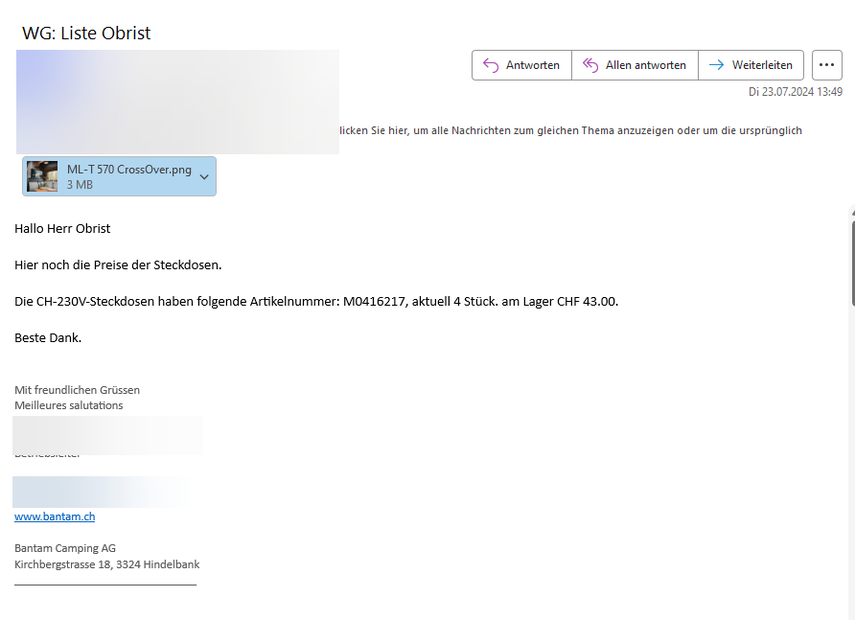855x620 pixels.
Task: Open the ML-T 570 CrossOver.png attachment name
Action: coord(128,169)
